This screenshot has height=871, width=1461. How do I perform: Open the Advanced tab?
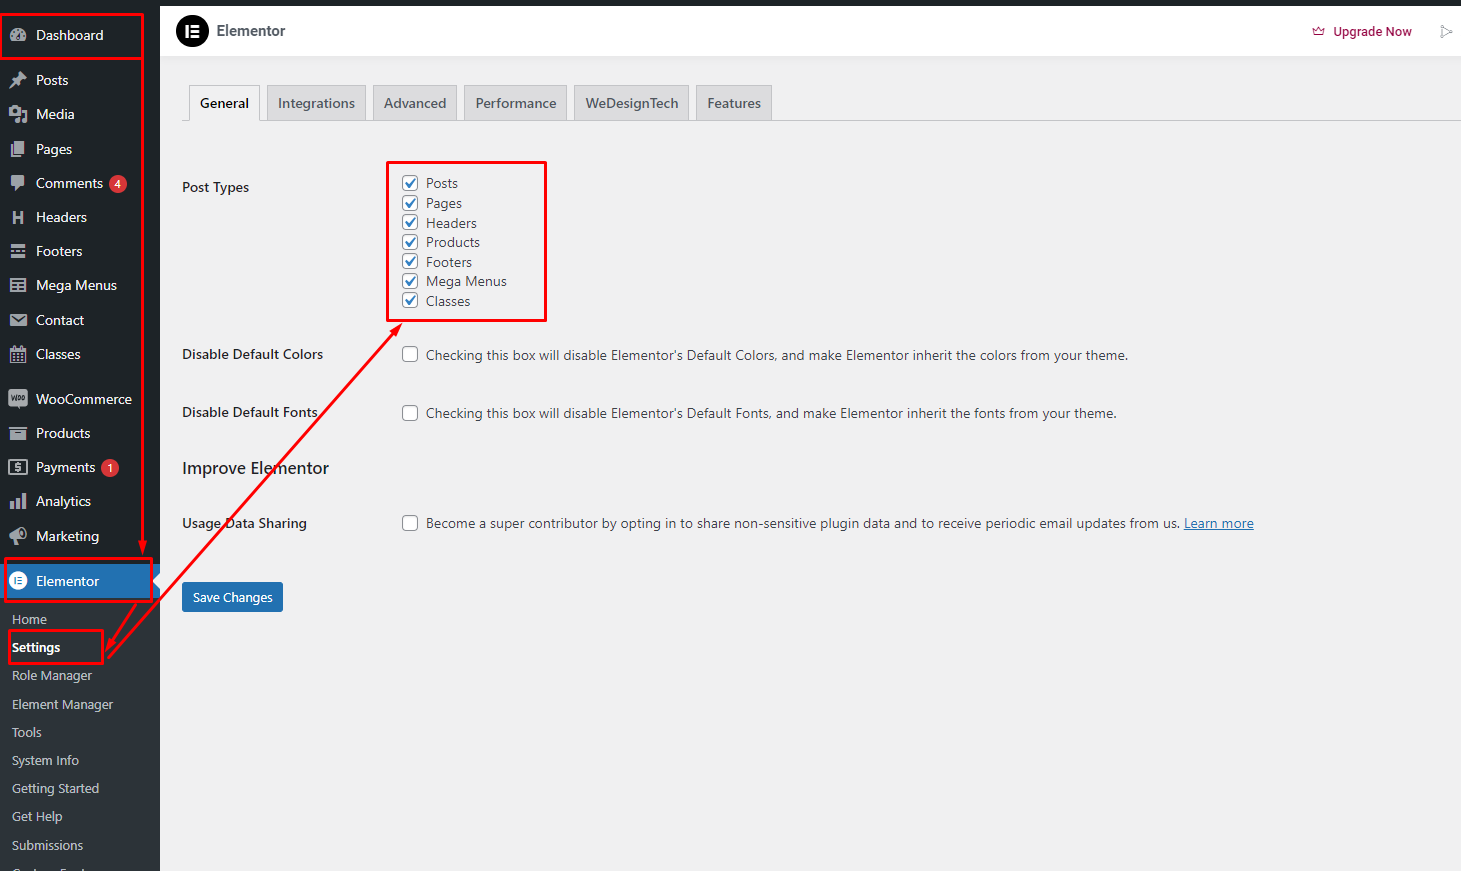pos(415,103)
